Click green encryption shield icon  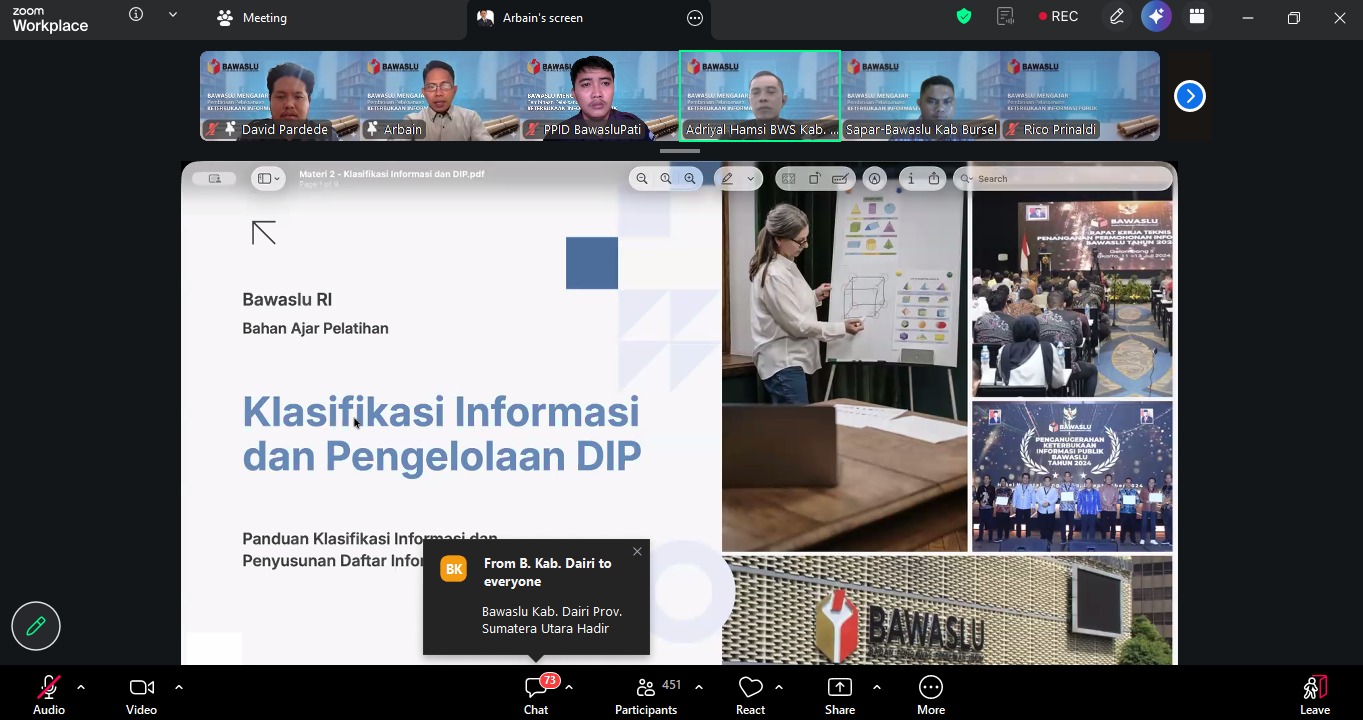(964, 16)
